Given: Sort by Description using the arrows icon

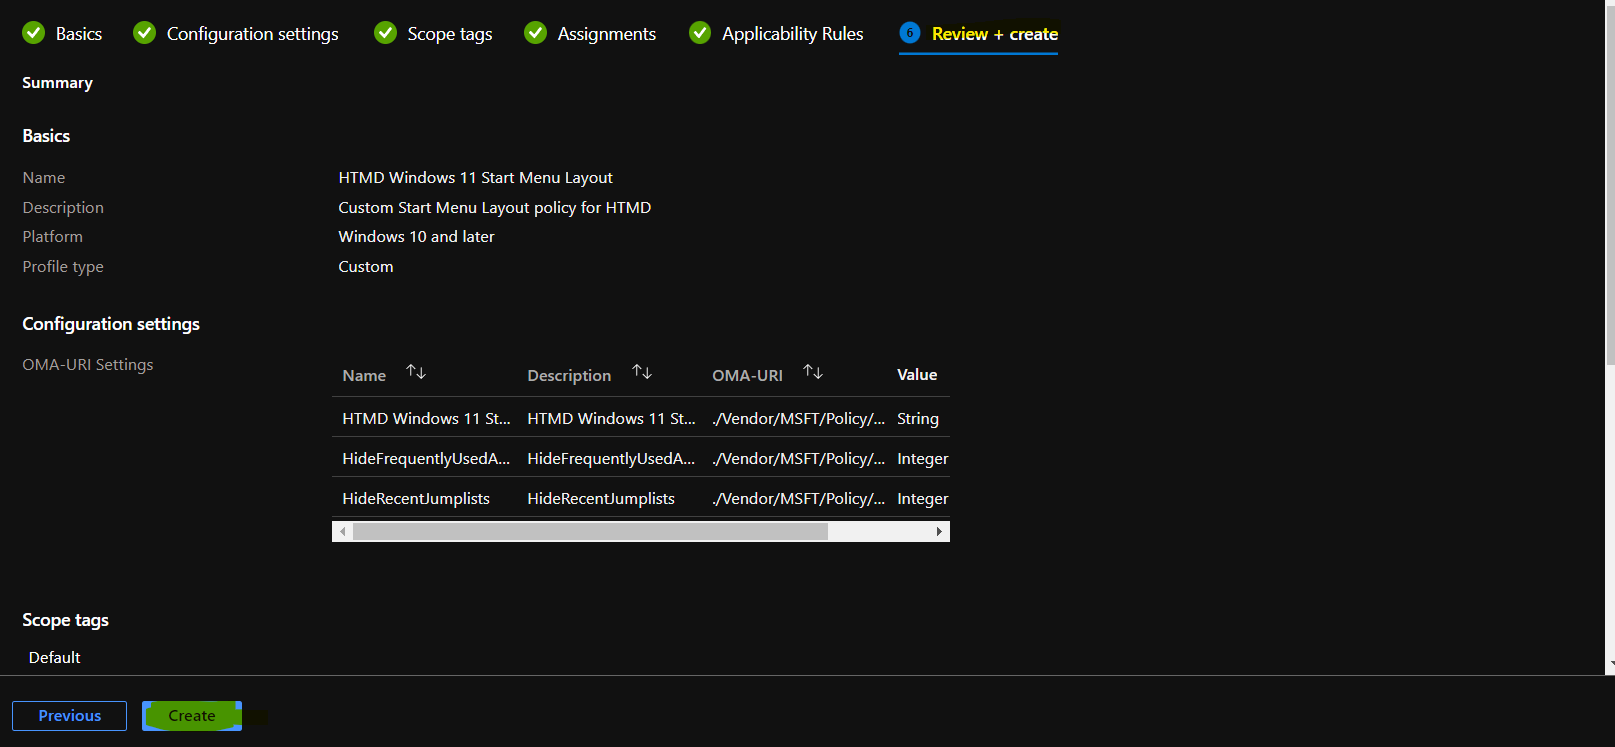Looking at the screenshot, I should 642,373.
